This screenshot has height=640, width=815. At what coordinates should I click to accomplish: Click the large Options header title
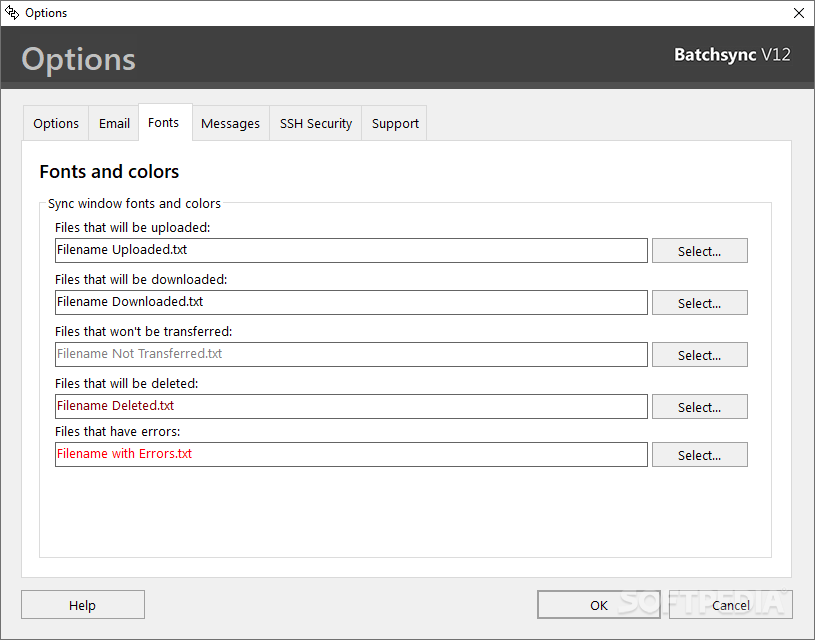point(78,59)
